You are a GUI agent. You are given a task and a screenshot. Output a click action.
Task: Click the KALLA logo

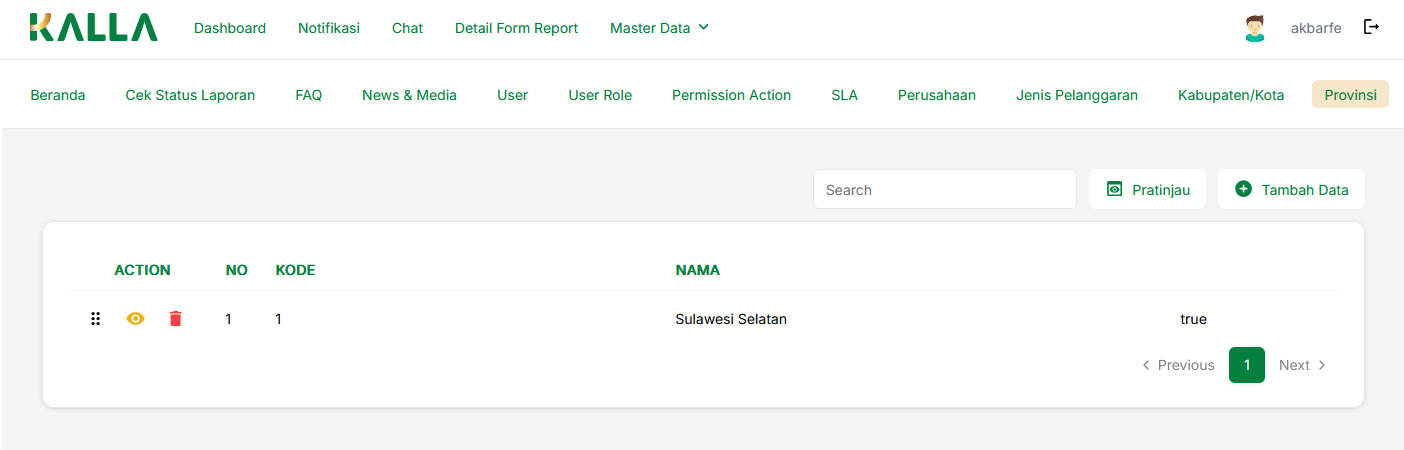[93, 28]
